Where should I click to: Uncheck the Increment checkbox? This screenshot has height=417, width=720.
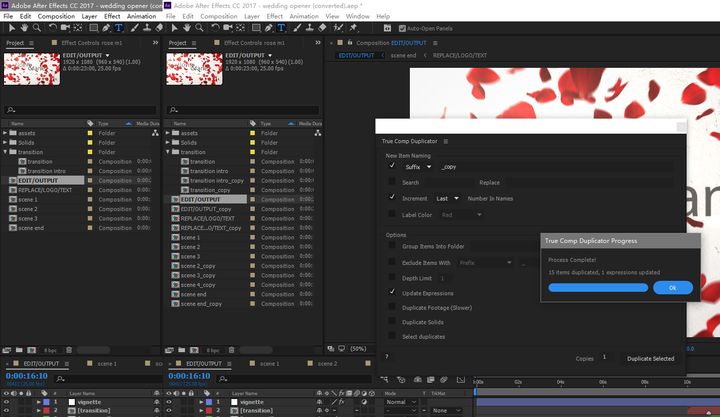click(x=392, y=197)
